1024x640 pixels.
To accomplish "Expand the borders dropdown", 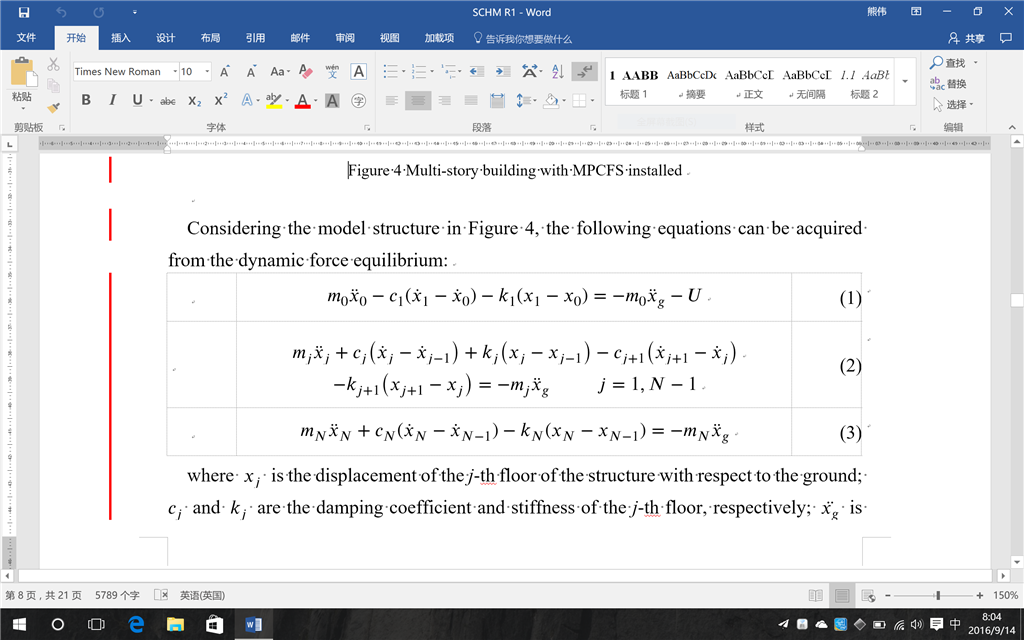I will [592, 101].
